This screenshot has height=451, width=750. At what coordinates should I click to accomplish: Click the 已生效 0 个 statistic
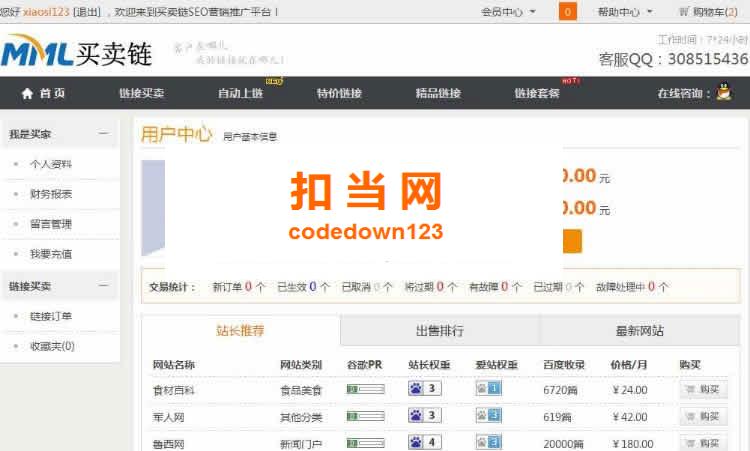304,286
